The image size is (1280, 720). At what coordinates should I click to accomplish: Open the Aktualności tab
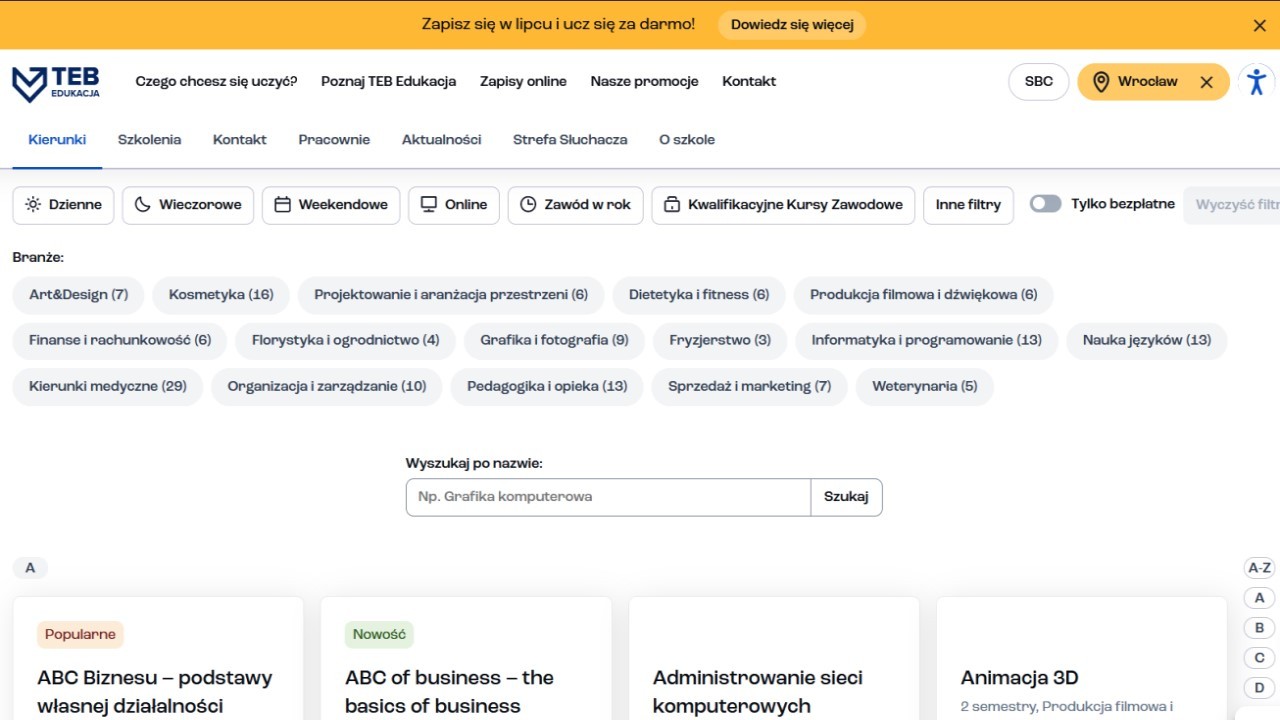tap(441, 140)
